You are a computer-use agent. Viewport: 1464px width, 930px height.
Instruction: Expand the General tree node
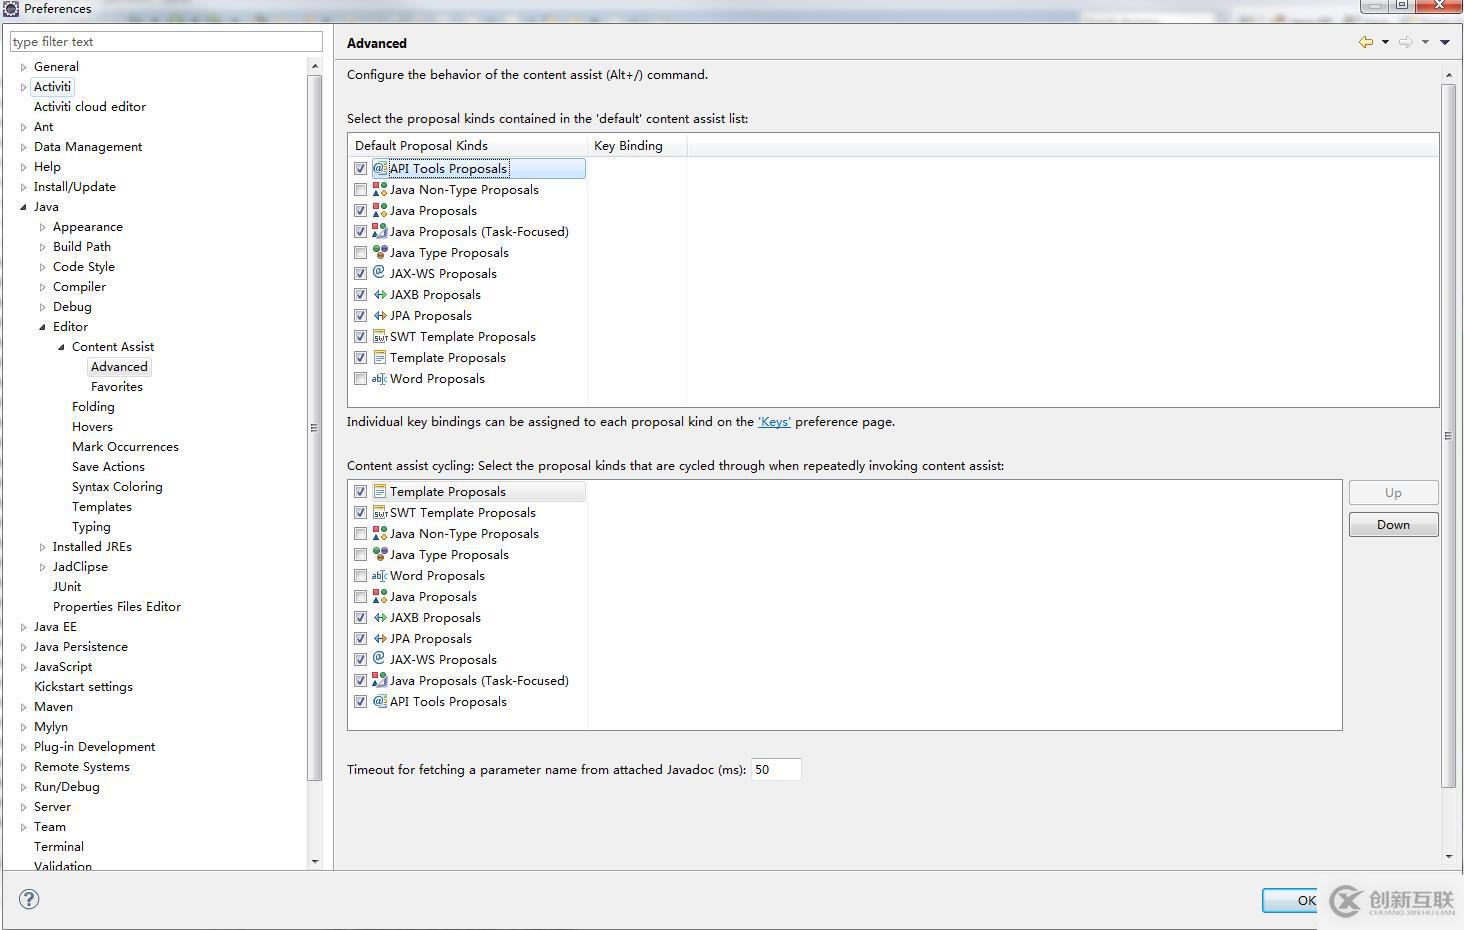tap(23, 67)
